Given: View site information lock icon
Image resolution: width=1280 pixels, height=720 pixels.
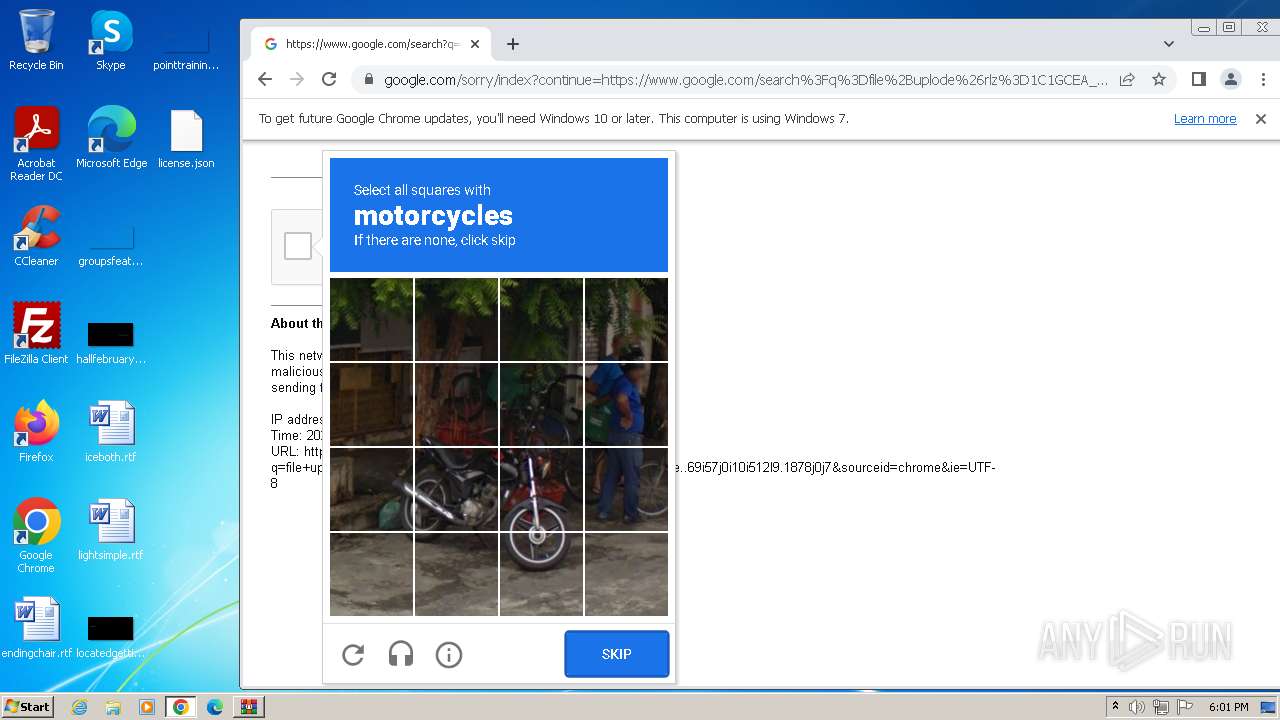Looking at the screenshot, I should (368, 80).
